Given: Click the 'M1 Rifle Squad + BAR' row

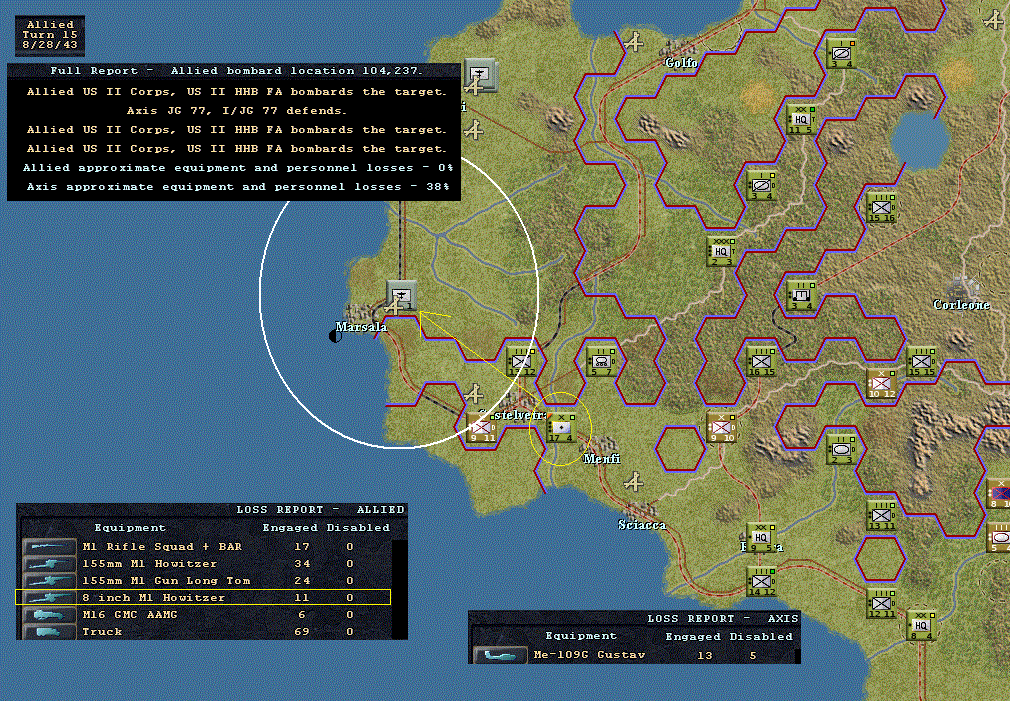Looking at the screenshot, I should coord(206,547).
